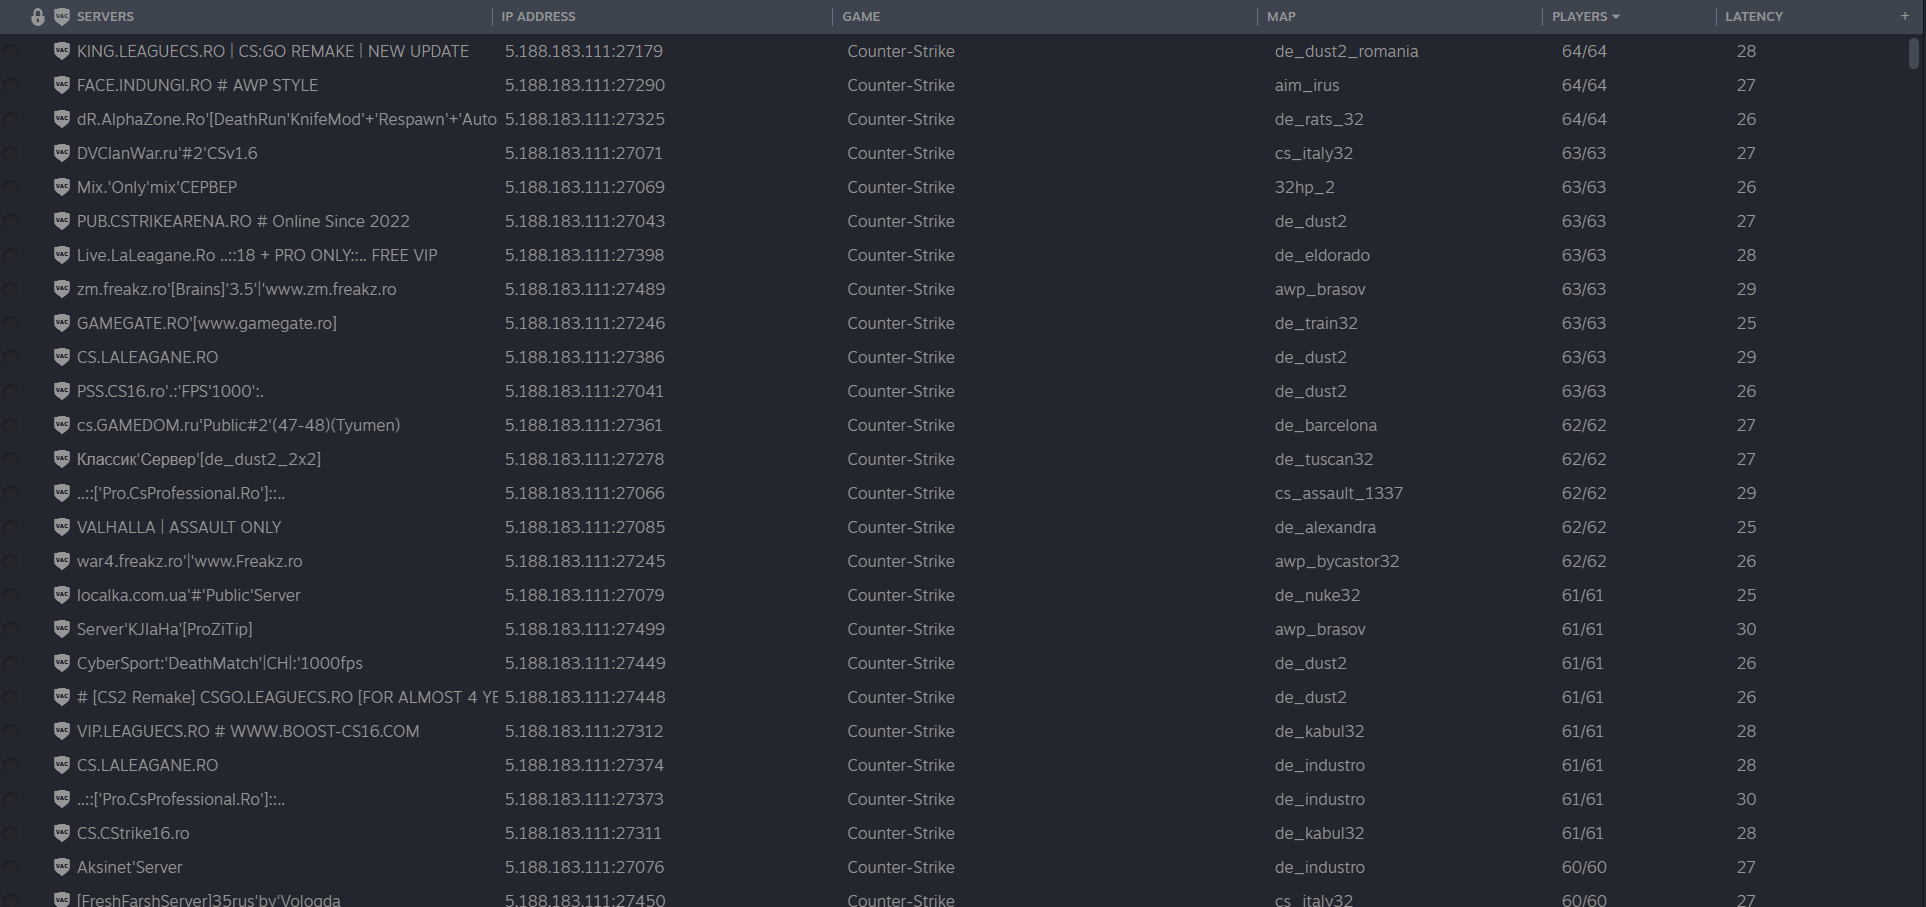Select the FACE.INDUNGI.RO # AWP STYLE server

pos(197,85)
